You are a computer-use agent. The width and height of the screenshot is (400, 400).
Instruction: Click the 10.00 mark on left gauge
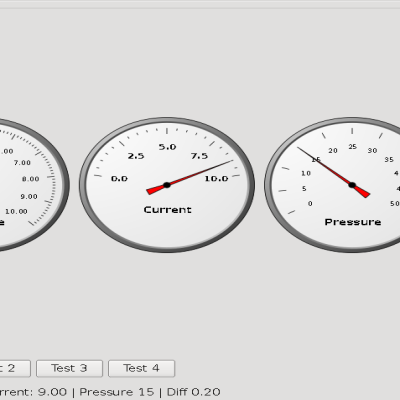[16, 211]
